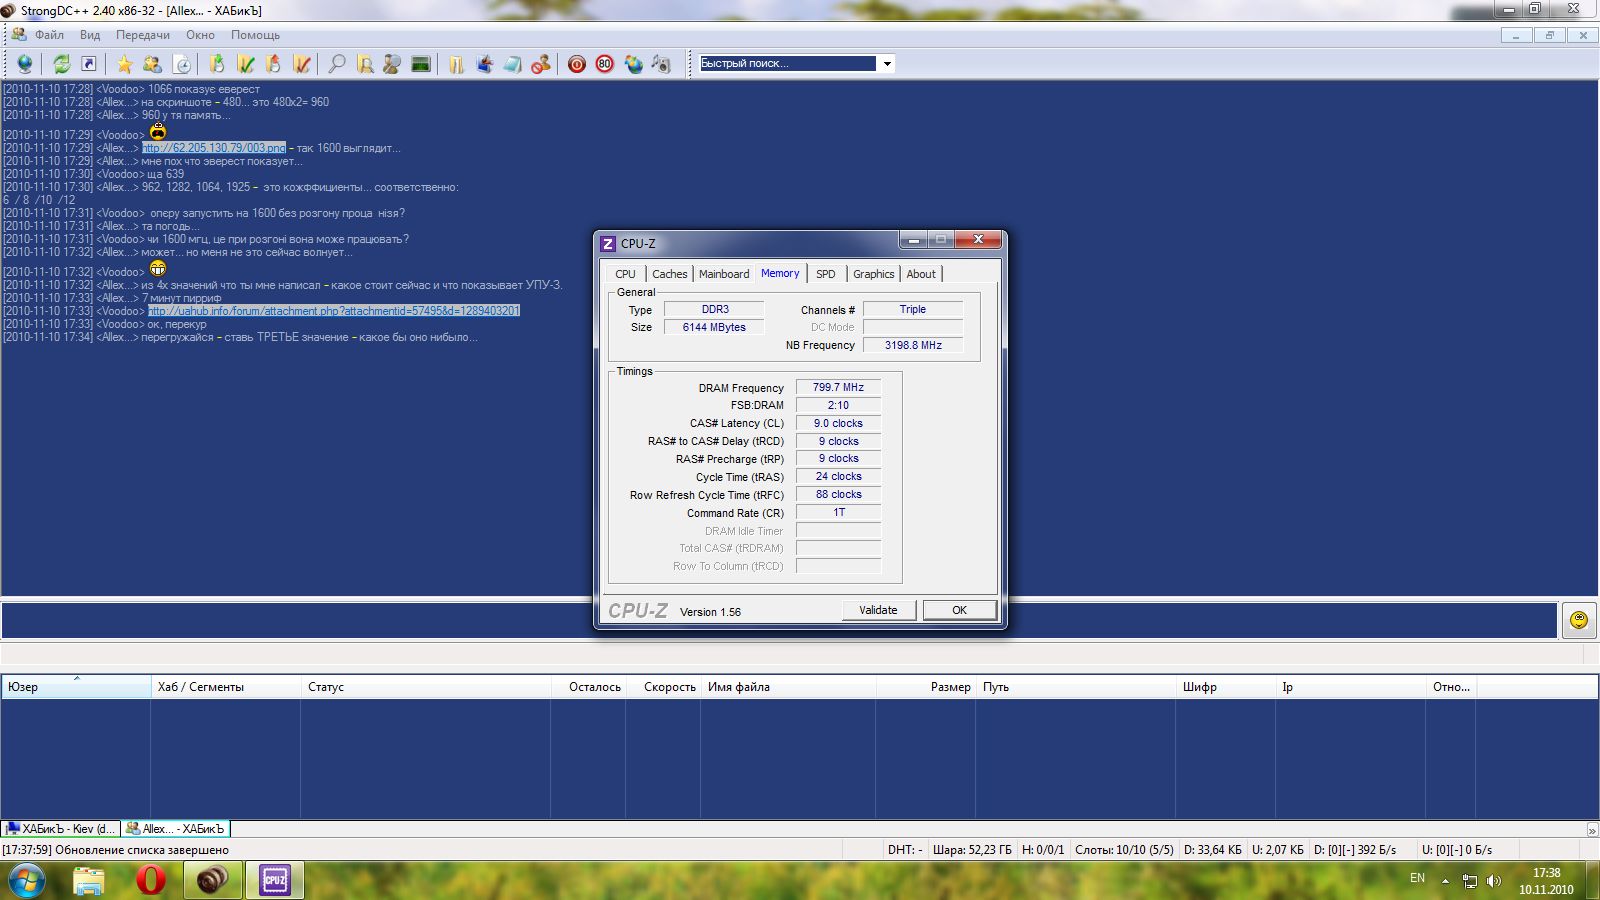Screen dimensions: 1600x900
Task: Select the Allex... - ХАБикЪ chat tab
Action: click(x=176, y=829)
